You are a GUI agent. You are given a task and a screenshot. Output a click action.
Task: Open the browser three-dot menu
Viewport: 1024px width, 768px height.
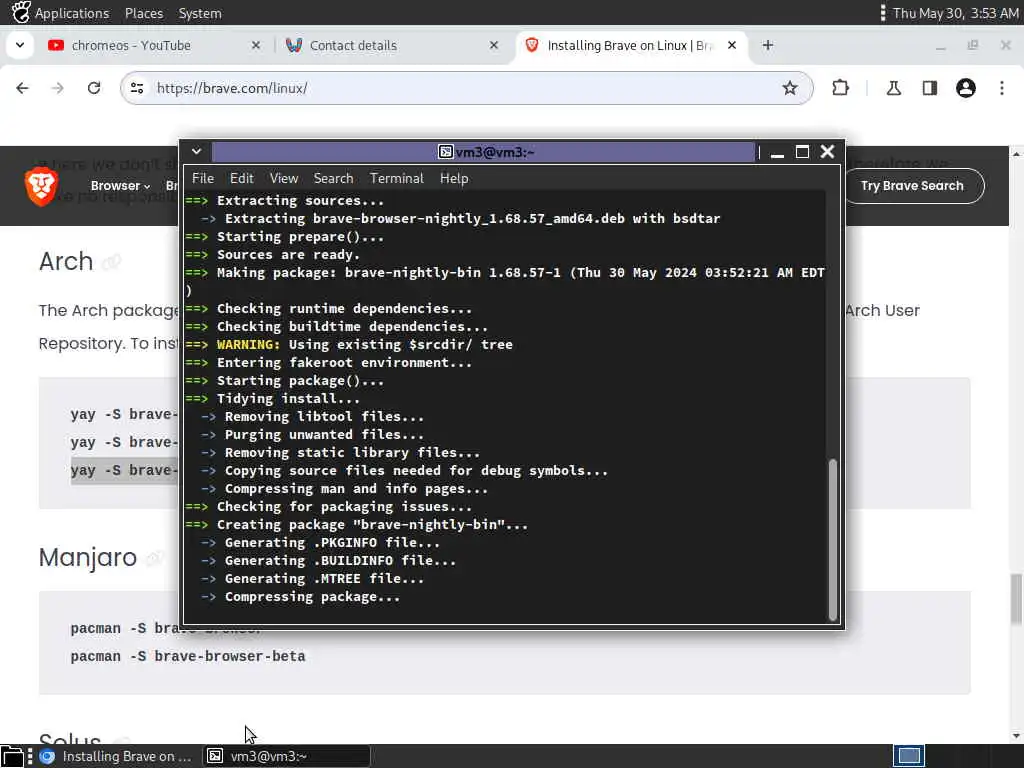pos(1002,88)
